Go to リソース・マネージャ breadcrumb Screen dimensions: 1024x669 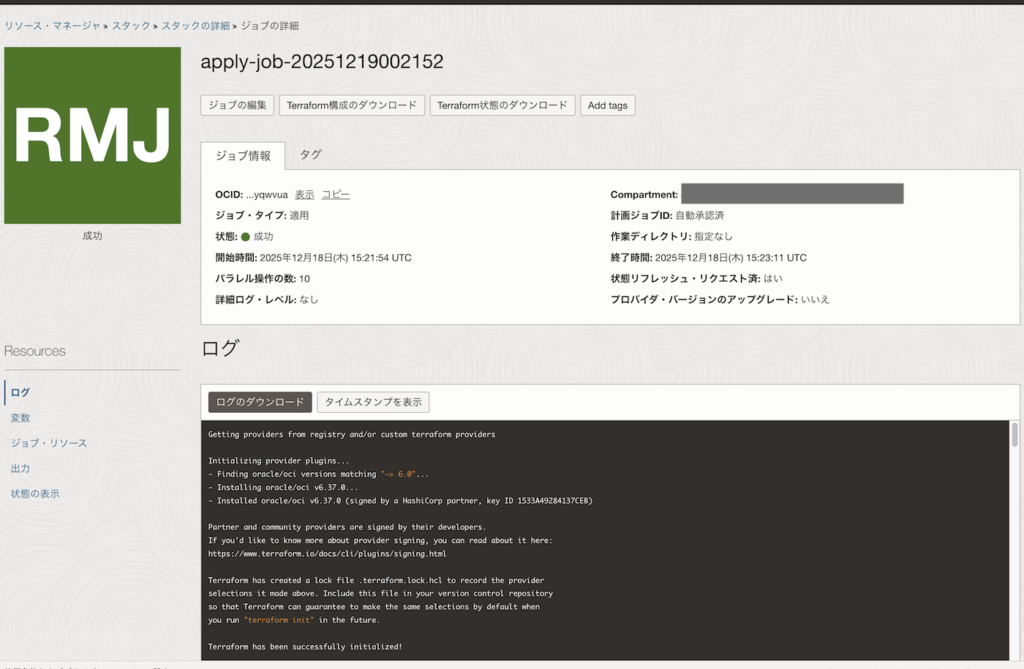click(53, 26)
